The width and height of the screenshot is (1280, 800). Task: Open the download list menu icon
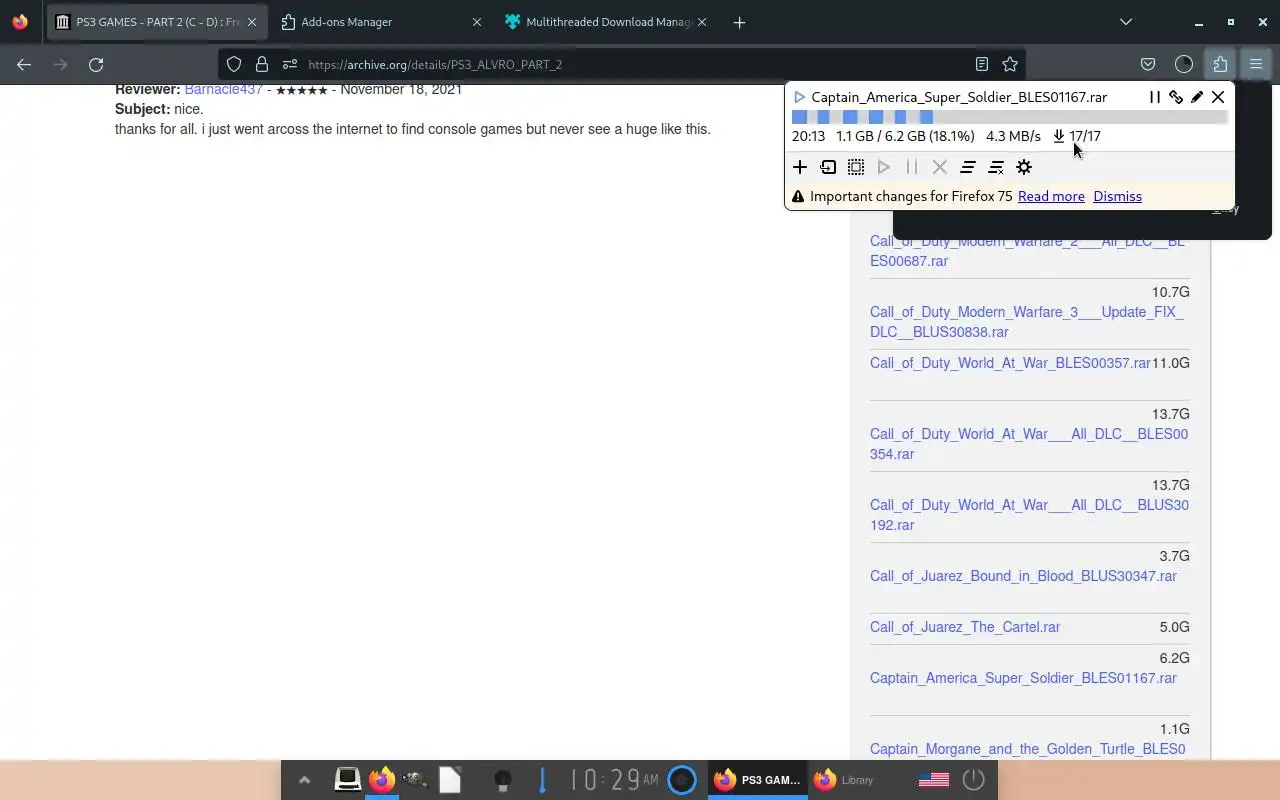click(x=968, y=167)
